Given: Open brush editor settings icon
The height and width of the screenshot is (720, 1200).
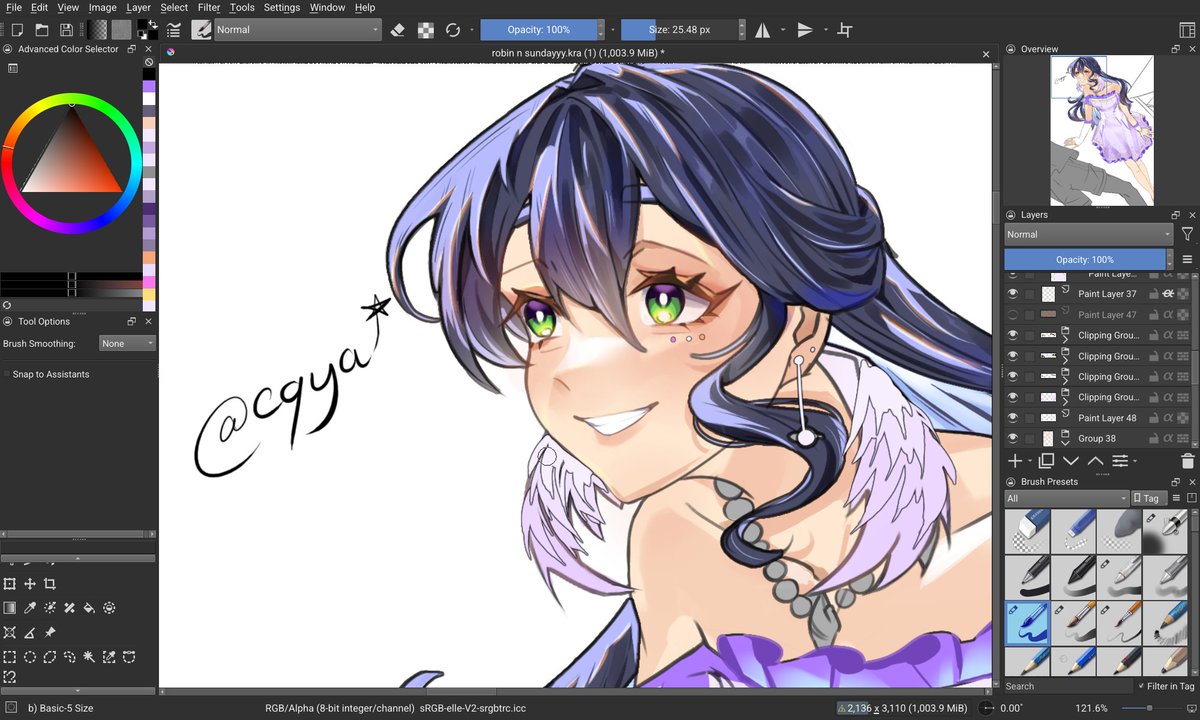Looking at the screenshot, I should click(x=174, y=30).
